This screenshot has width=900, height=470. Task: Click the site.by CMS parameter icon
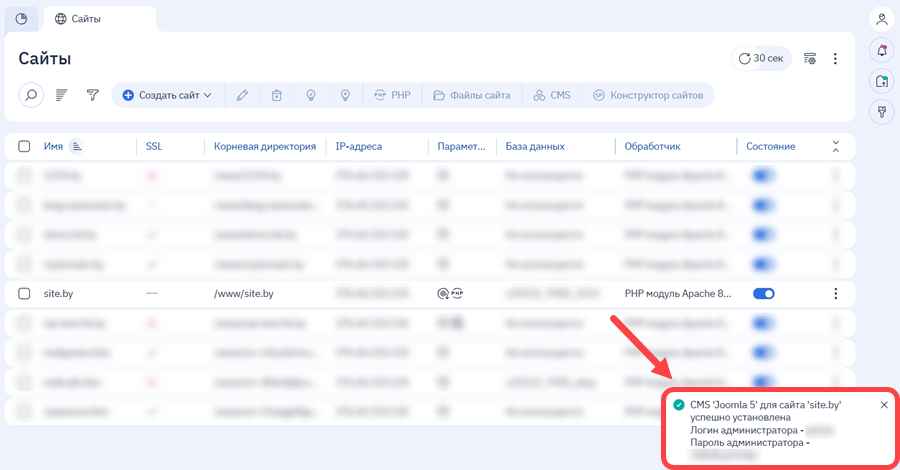[x=443, y=294]
